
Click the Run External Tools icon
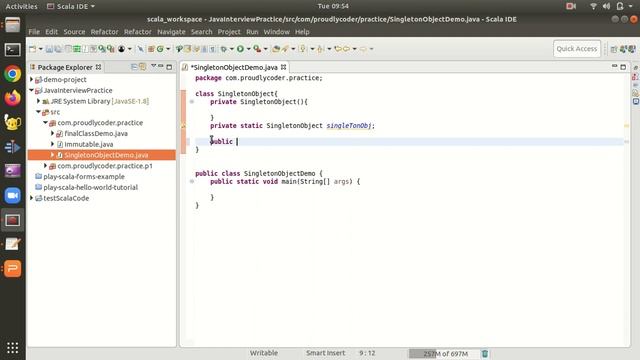coord(257,49)
